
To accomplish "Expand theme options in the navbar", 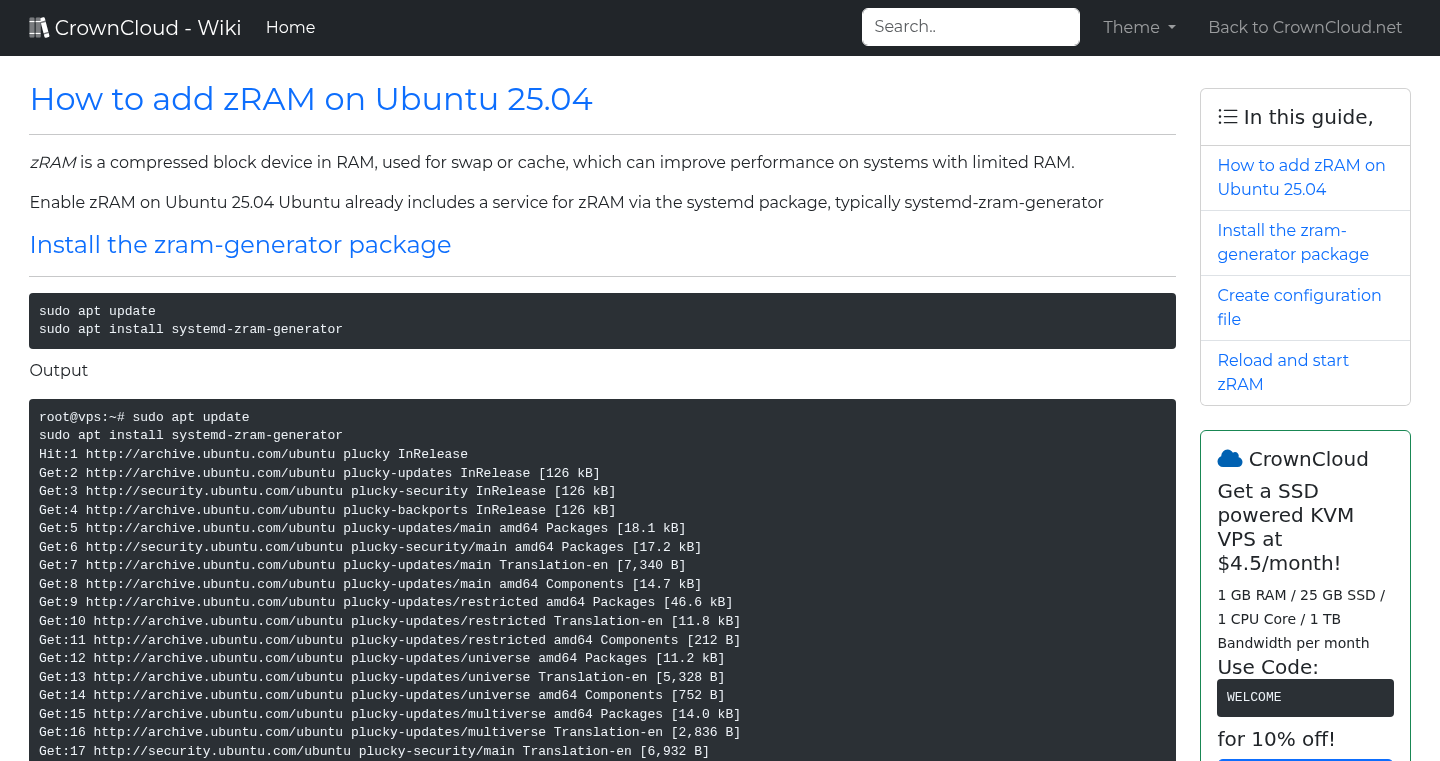I will pos(1138,27).
